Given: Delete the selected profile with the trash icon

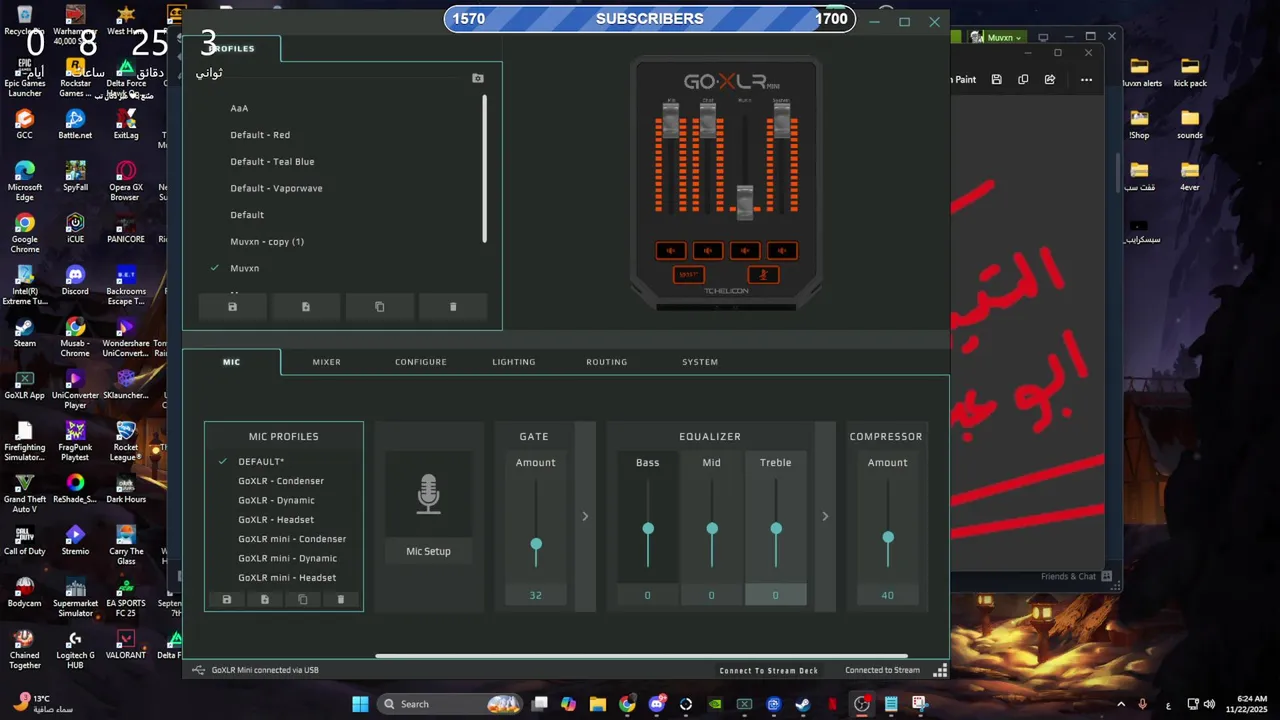Looking at the screenshot, I should 453,307.
